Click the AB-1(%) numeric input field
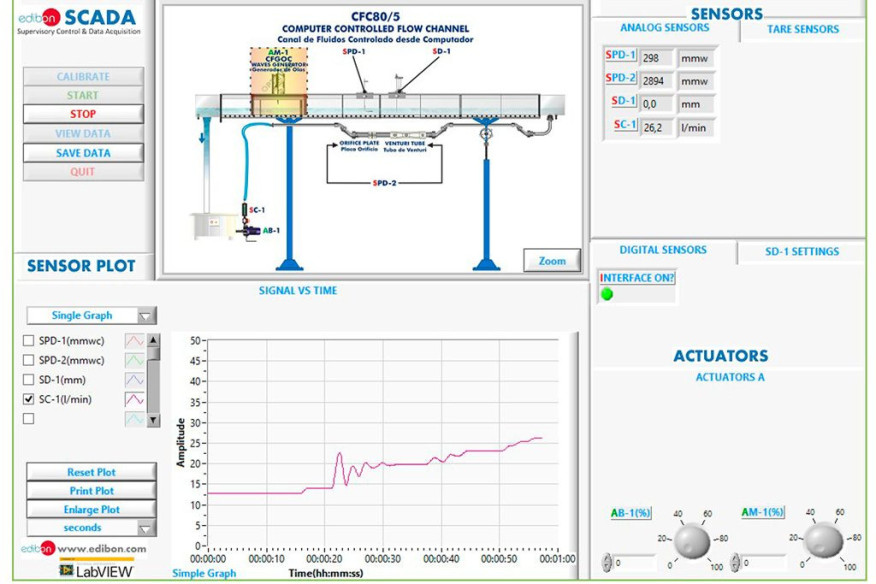The width and height of the screenshot is (876, 584). click(x=634, y=563)
